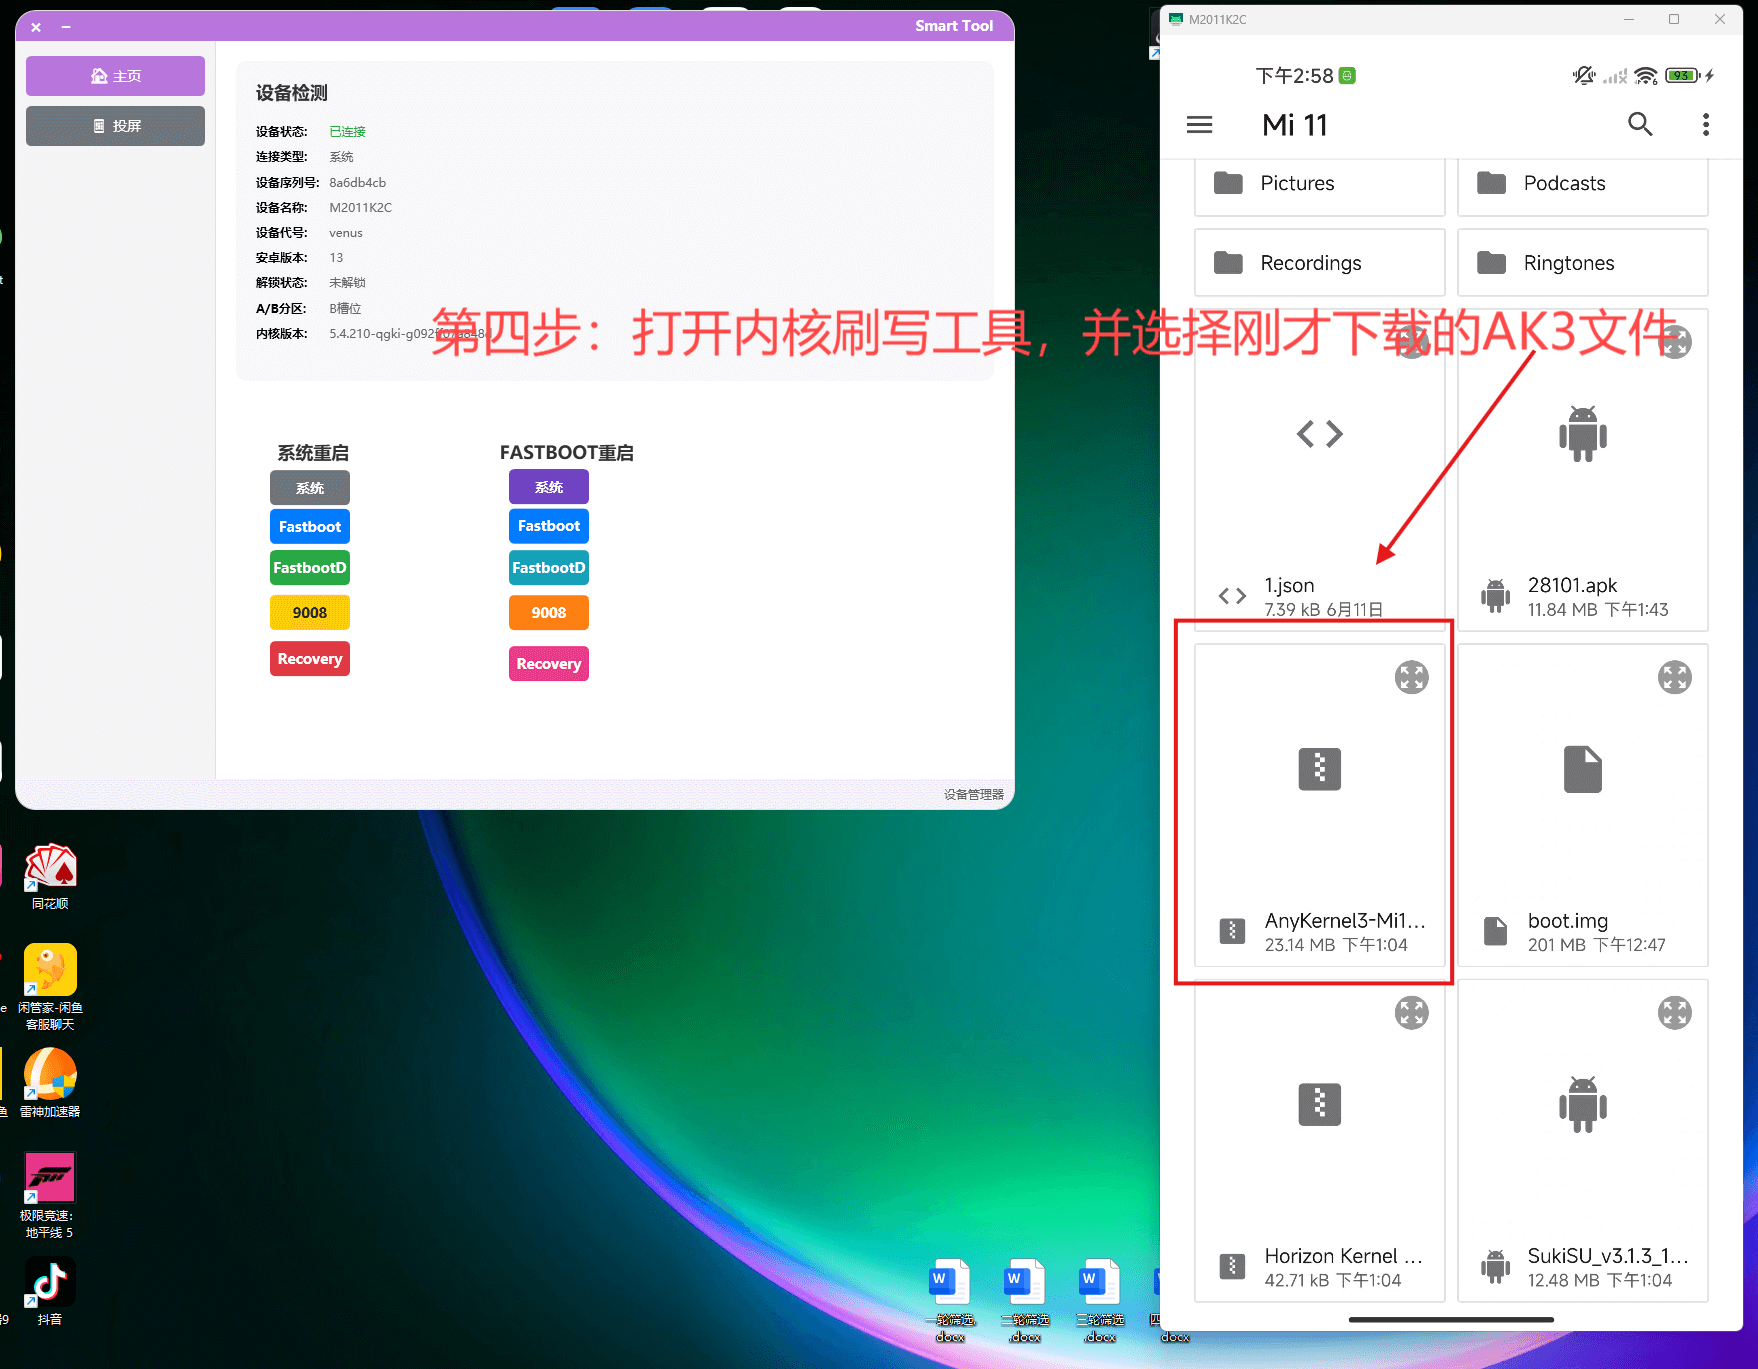
Task: Minimize the Smart Tool window
Action: click(66, 27)
